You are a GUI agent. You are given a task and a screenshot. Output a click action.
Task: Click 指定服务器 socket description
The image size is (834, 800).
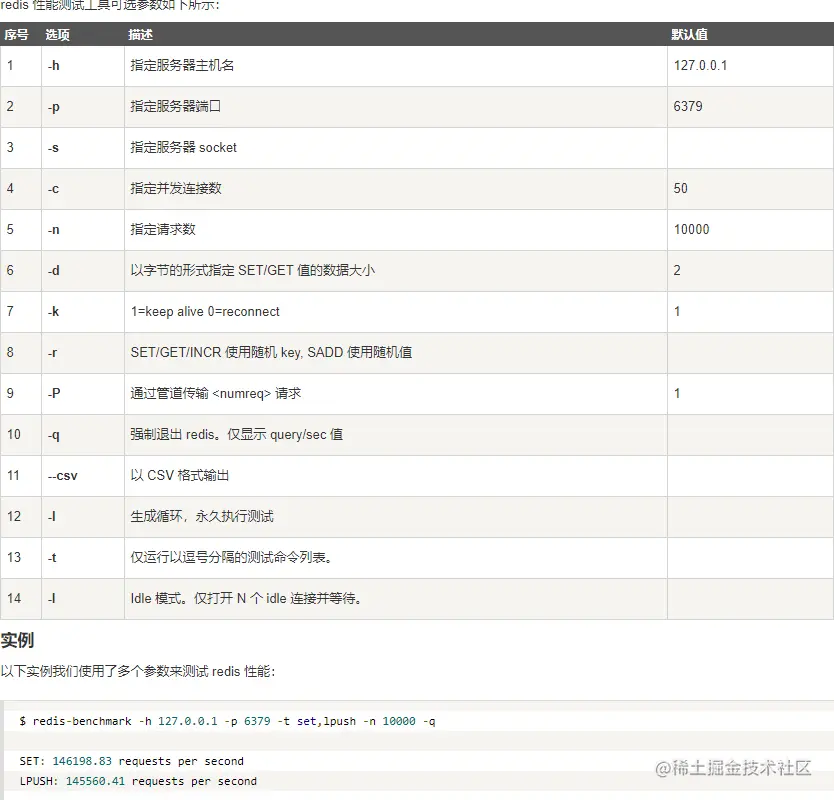click(184, 147)
